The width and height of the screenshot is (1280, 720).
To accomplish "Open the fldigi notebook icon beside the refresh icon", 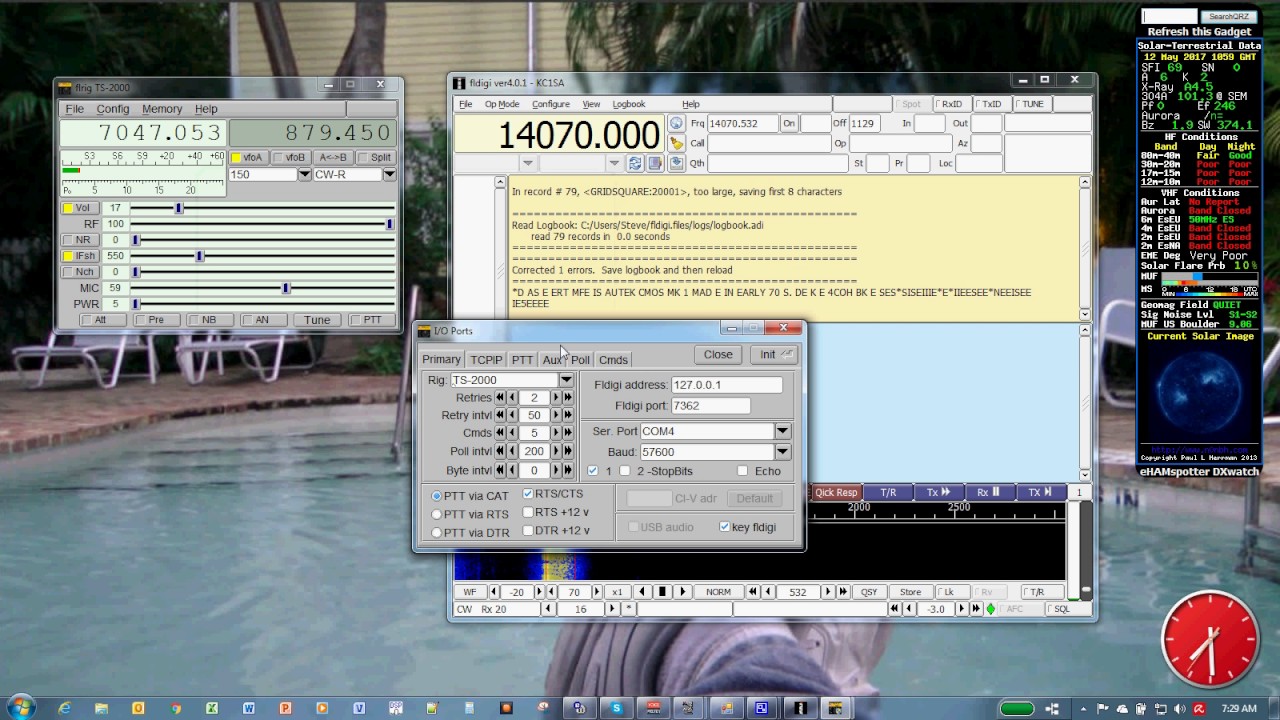I will [x=653, y=163].
